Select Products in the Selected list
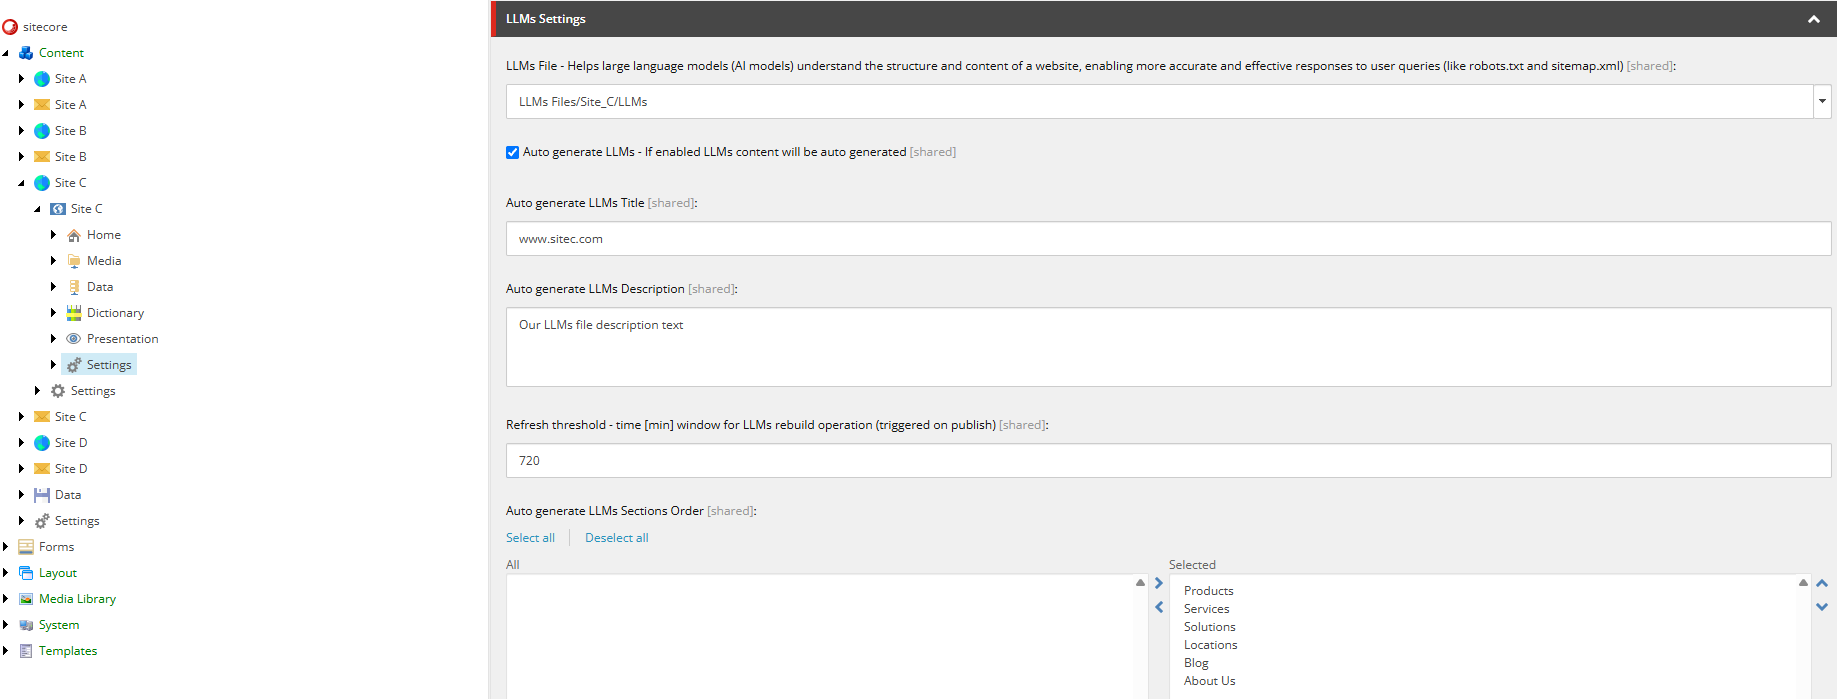Screen dimensions: 1837x699 point(1208,591)
